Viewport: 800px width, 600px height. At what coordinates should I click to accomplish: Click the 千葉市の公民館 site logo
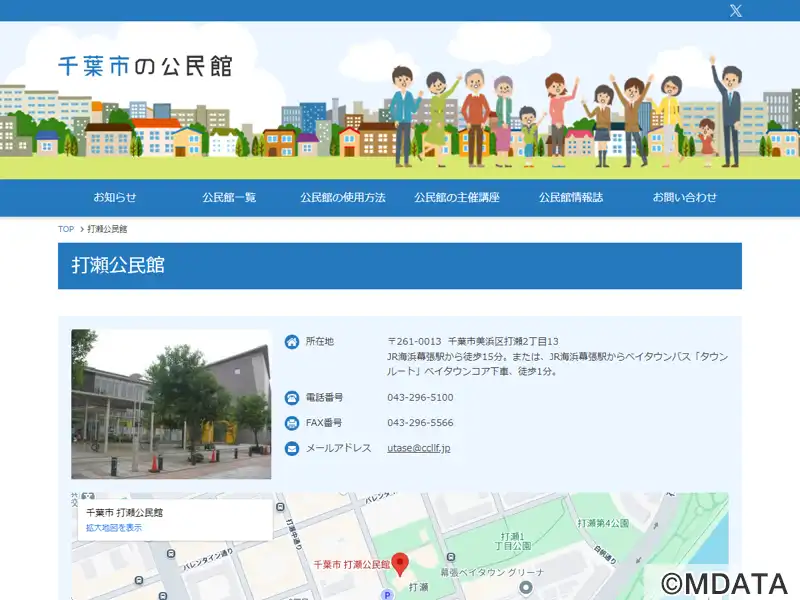(145, 66)
